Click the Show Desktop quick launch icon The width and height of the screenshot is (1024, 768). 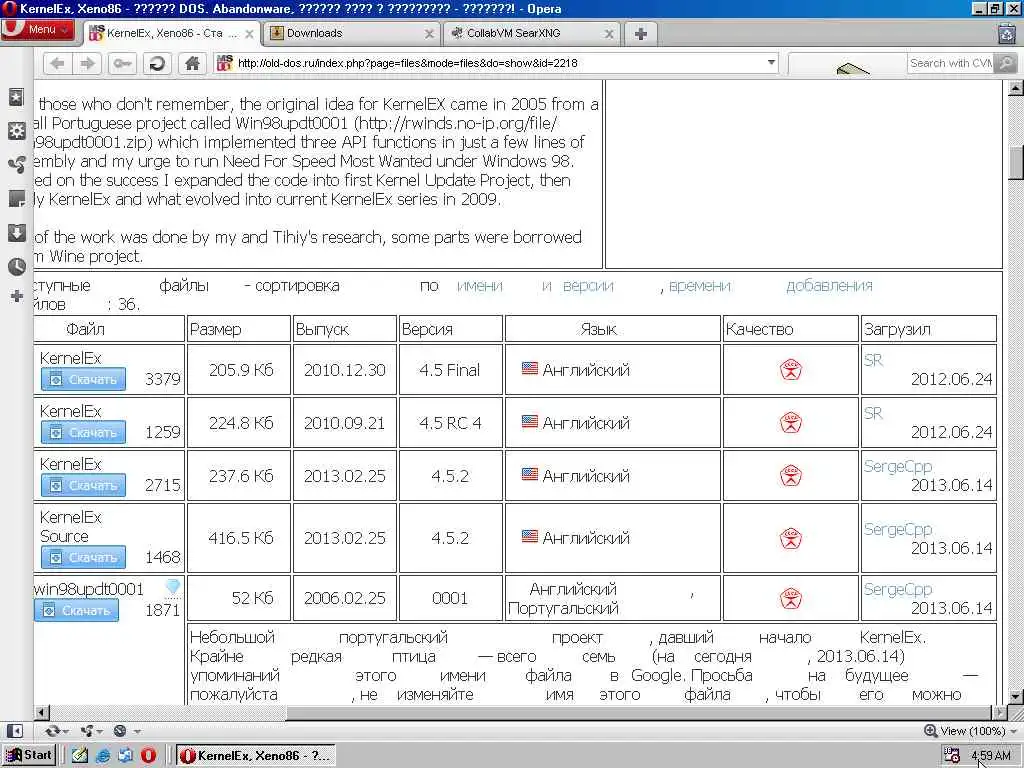(x=80, y=756)
